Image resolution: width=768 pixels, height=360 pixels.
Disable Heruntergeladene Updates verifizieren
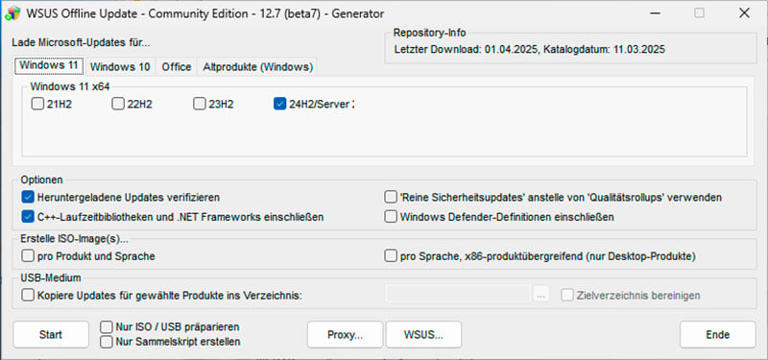[27, 197]
